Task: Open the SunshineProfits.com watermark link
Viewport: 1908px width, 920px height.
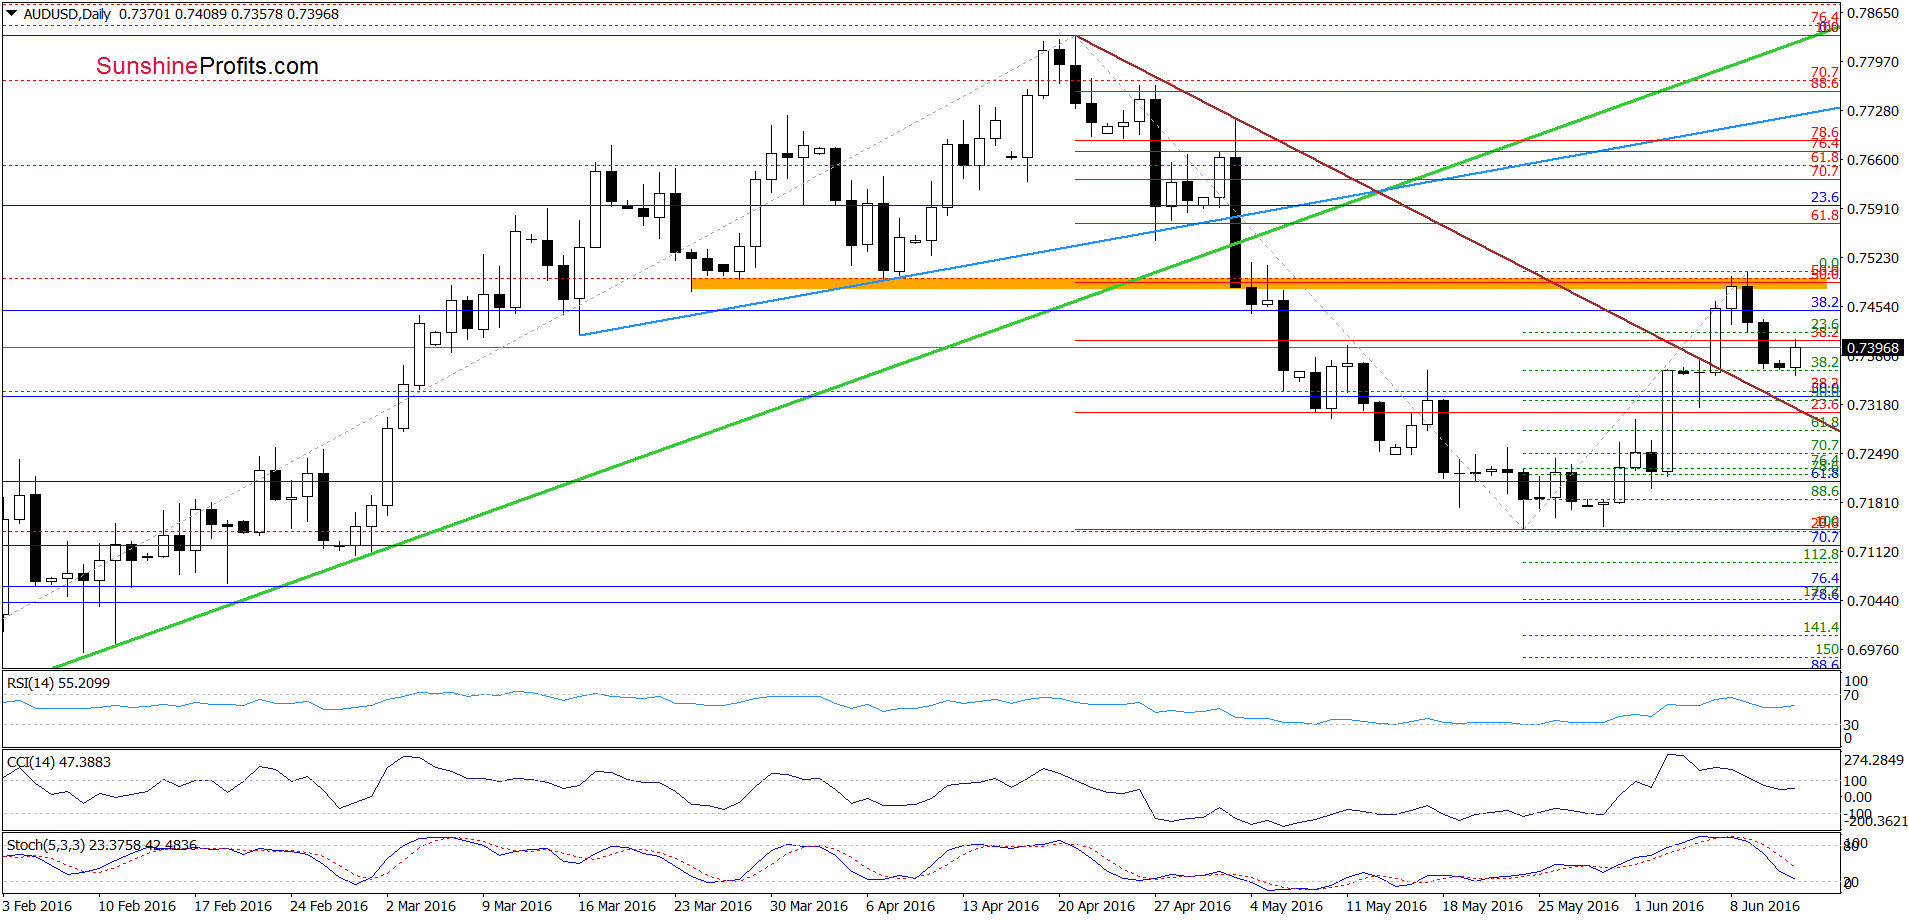Action: pos(207,66)
